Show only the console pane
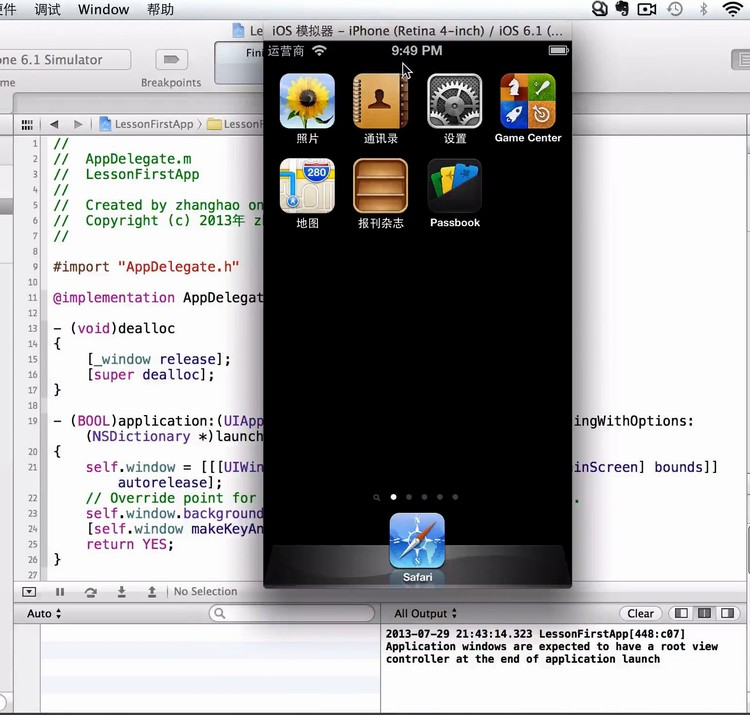 click(728, 613)
